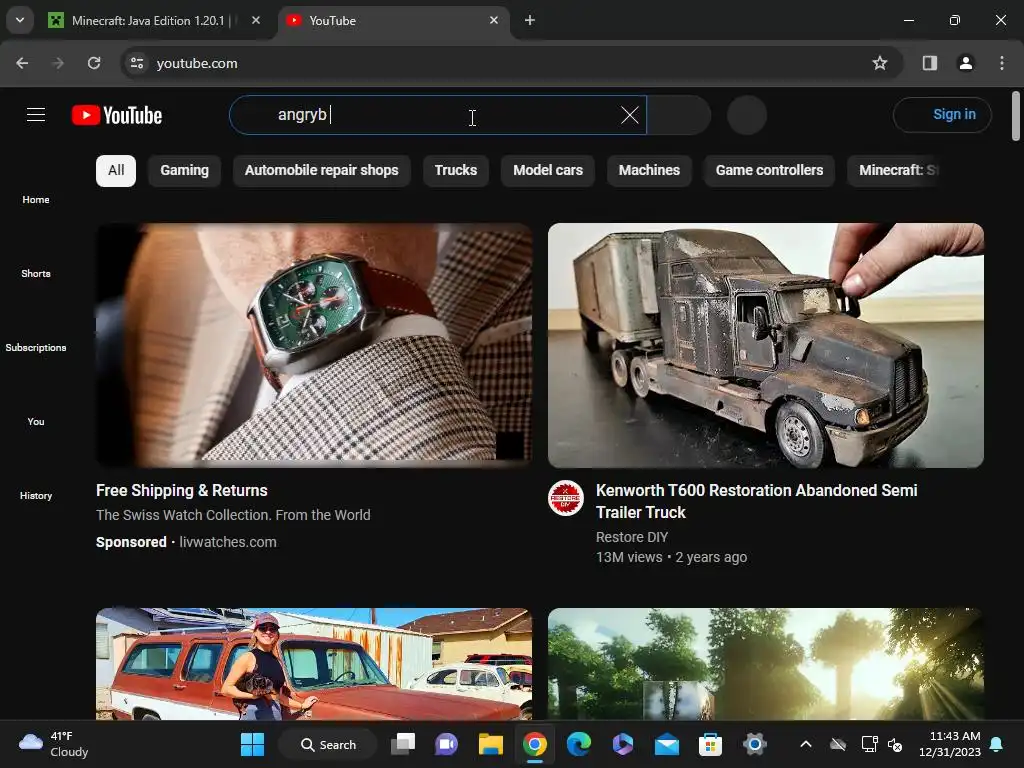Open Microsoft Store from taskbar
Screen dimensions: 1024x768
(x=711, y=744)
